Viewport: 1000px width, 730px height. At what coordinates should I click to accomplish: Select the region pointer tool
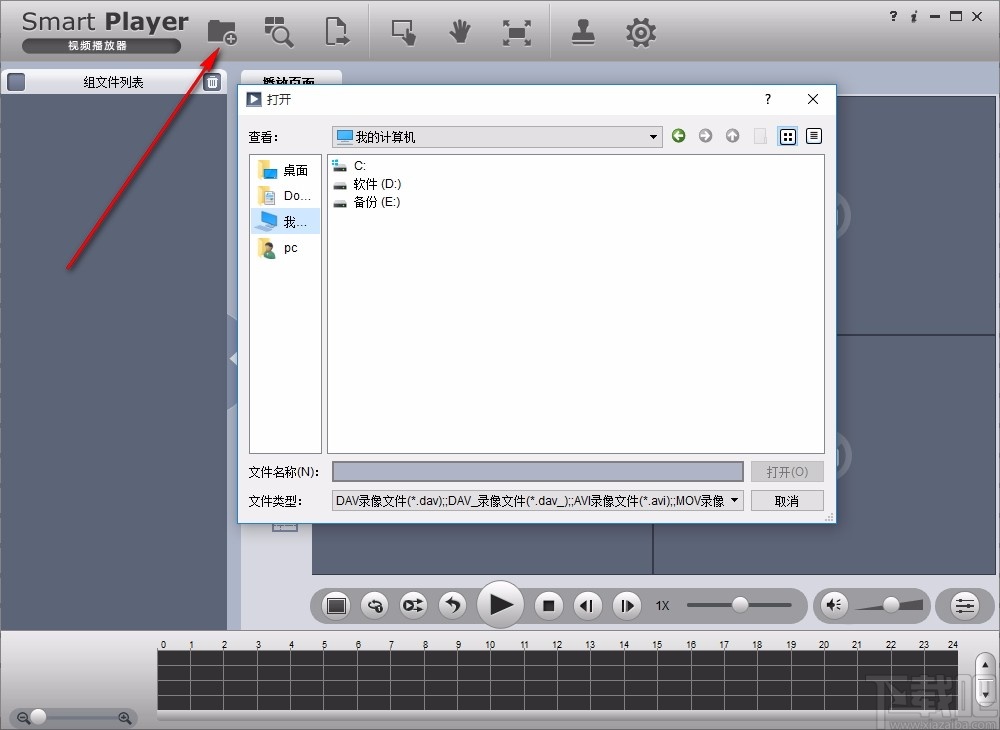[403, 32]
